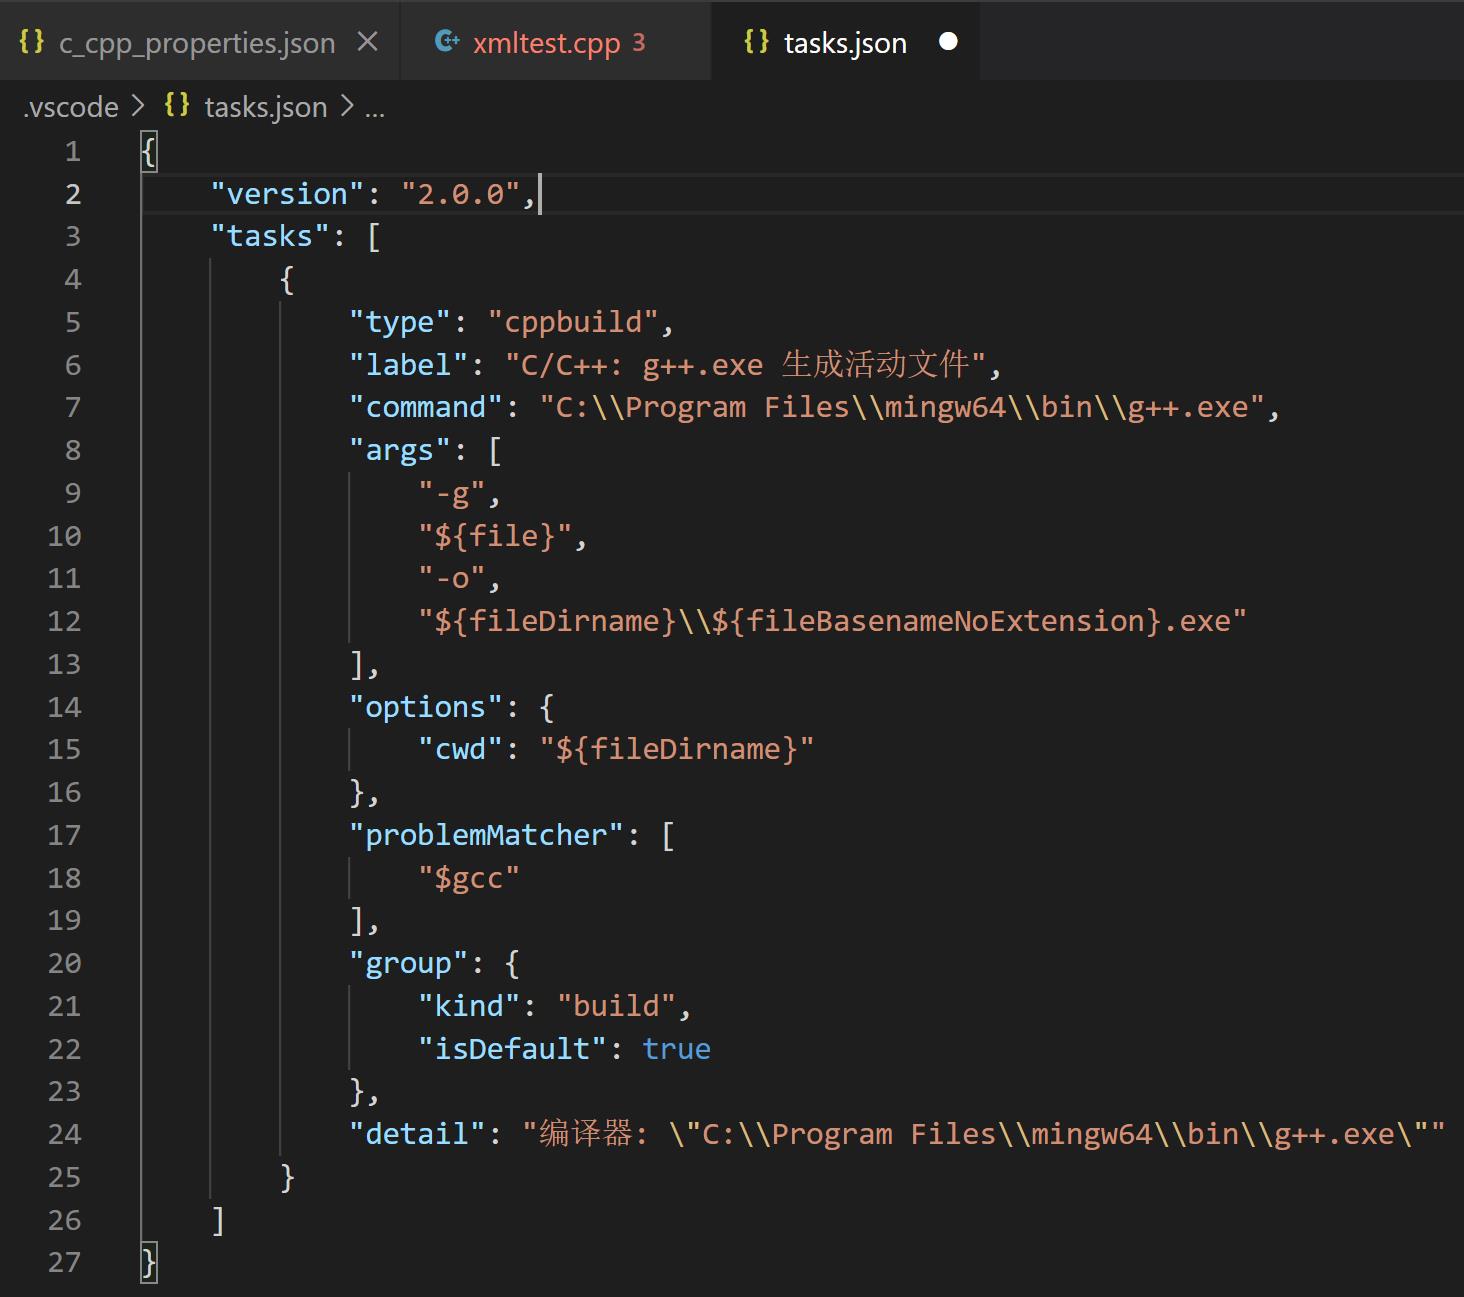Click the closing bracket on line 26
1464x1297 pixels.
(218, 1220)
